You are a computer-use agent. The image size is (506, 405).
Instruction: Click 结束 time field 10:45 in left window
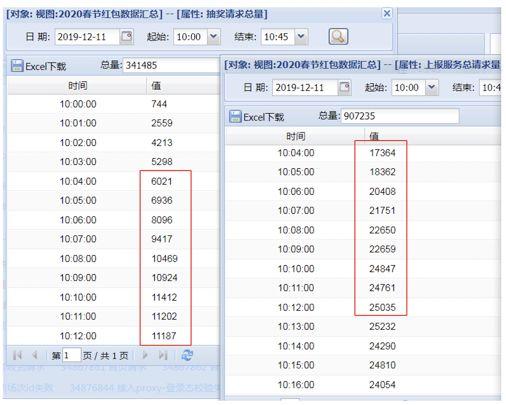(278, 37)
